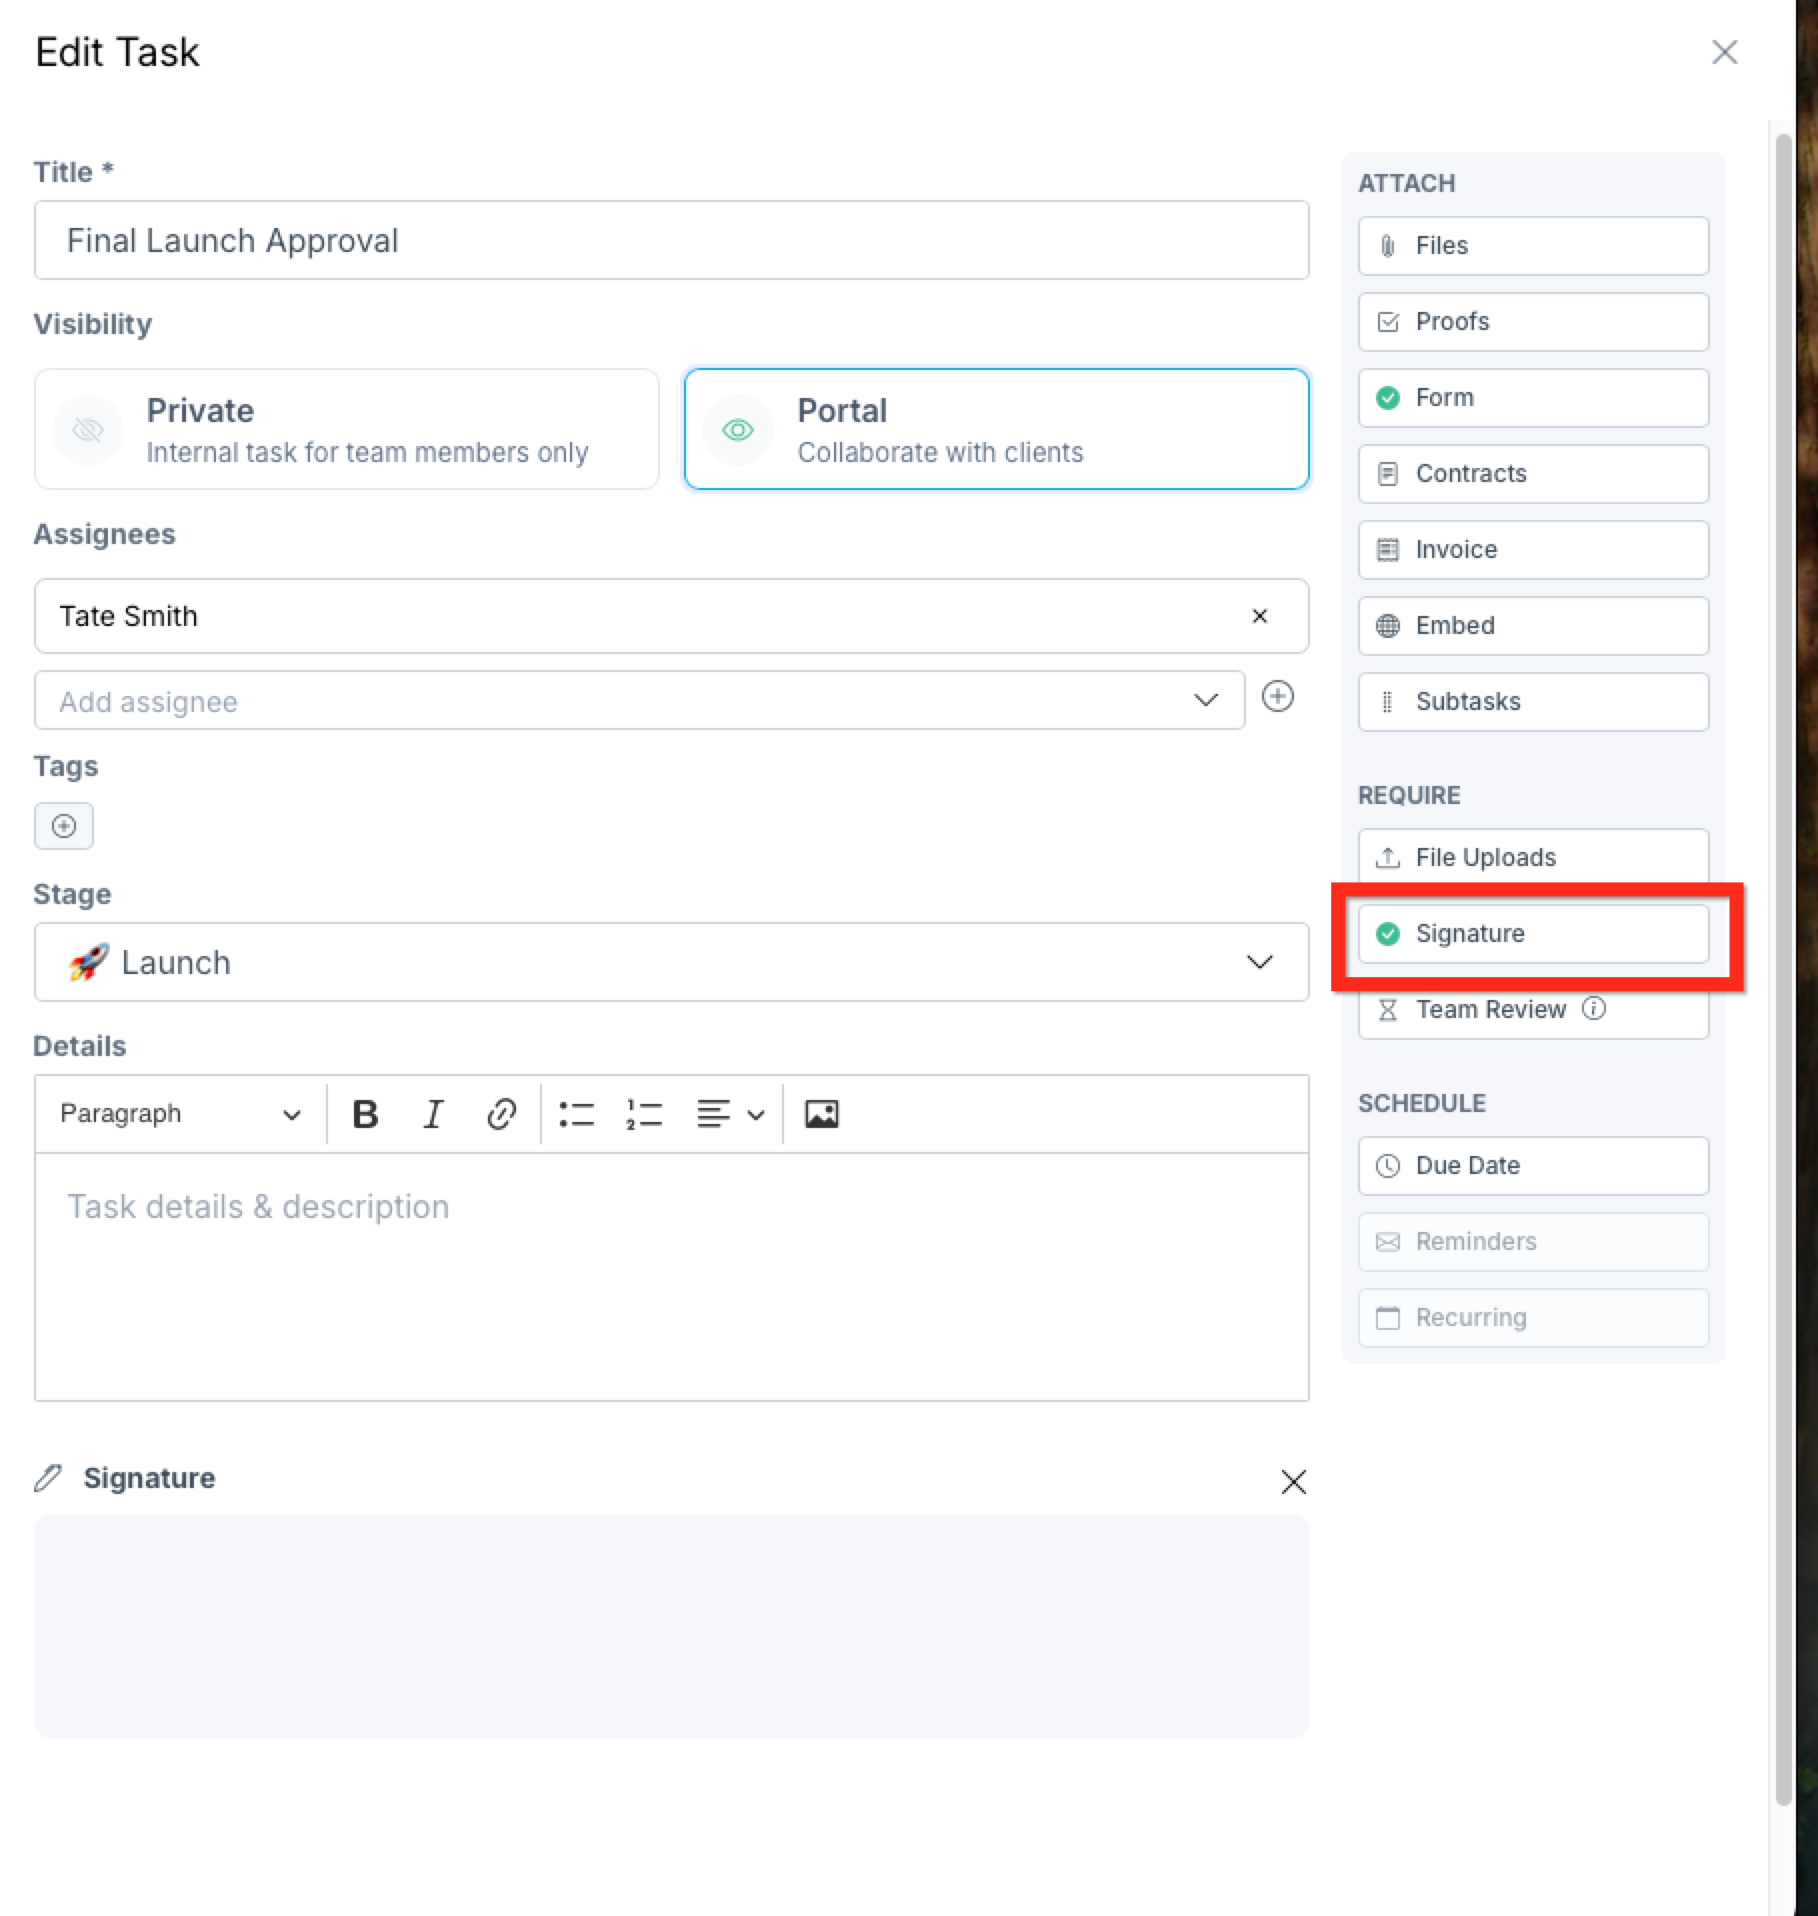1818x1916 pixels.
Task: Select Portal visibility option
Action: [996, 429]
